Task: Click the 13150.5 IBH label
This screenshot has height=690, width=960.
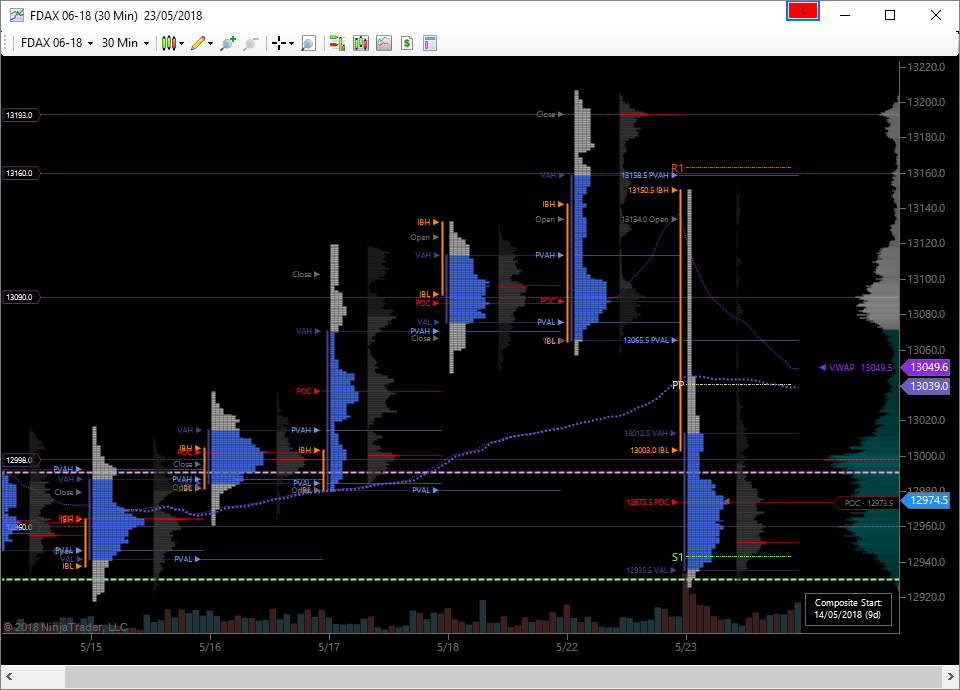Action: click(653, 190)
